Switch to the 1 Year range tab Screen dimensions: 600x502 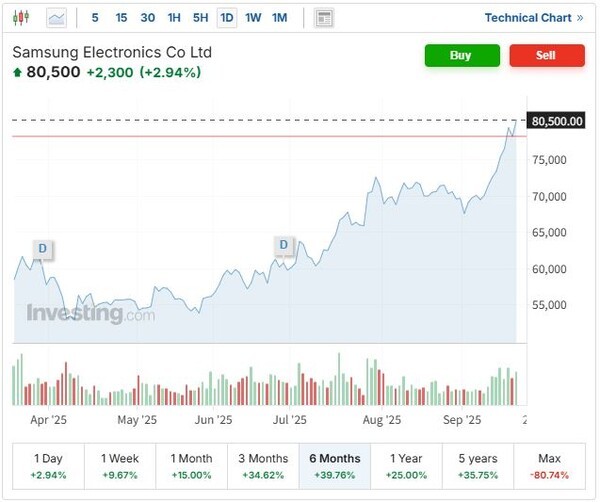[x=407, y=465]
